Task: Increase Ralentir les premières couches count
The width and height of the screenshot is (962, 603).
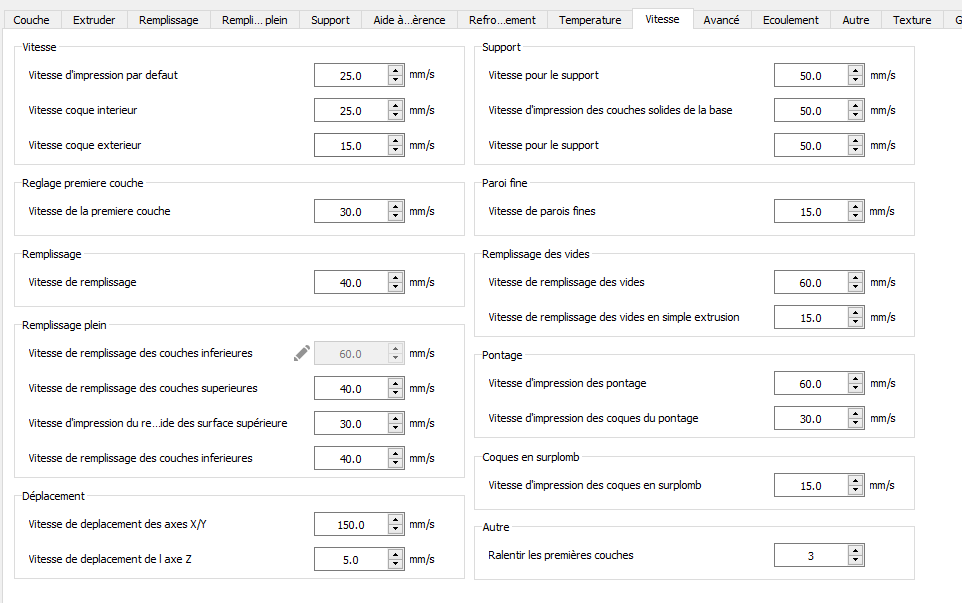Action: click(x=855, y=550)
